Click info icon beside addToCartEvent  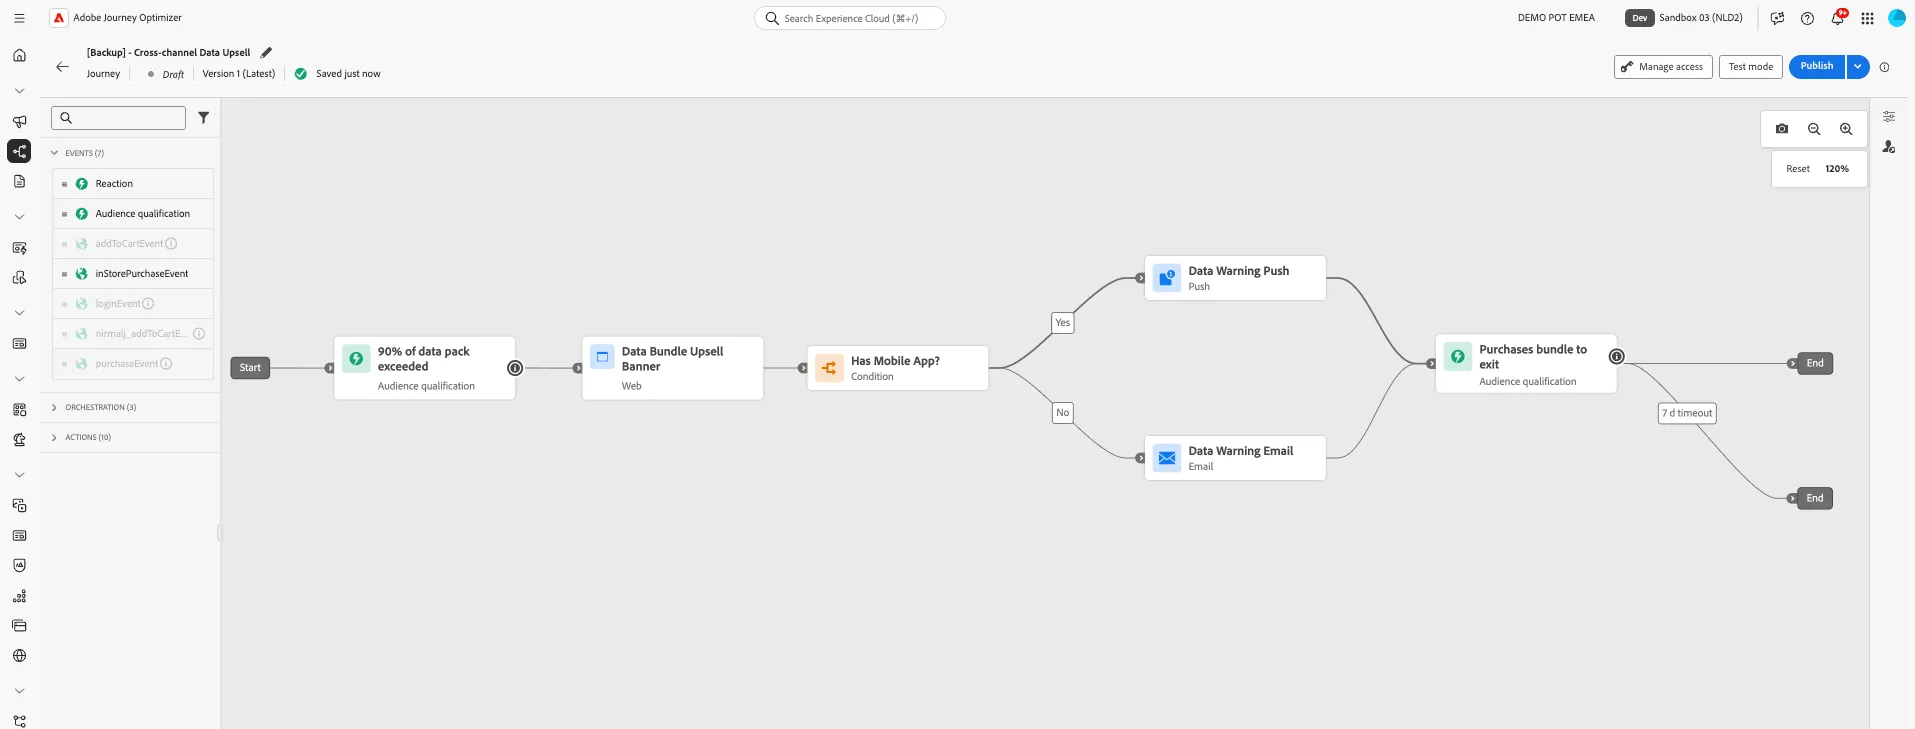click(x=171, y=244)
